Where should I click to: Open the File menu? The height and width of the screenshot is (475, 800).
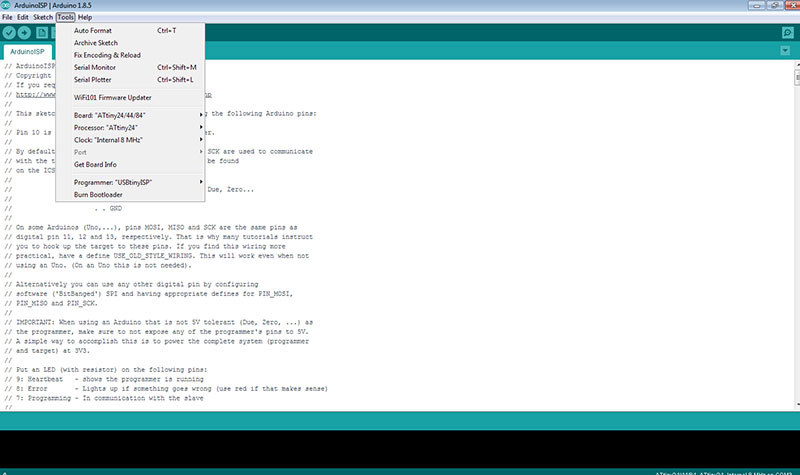tap(7, 17)
